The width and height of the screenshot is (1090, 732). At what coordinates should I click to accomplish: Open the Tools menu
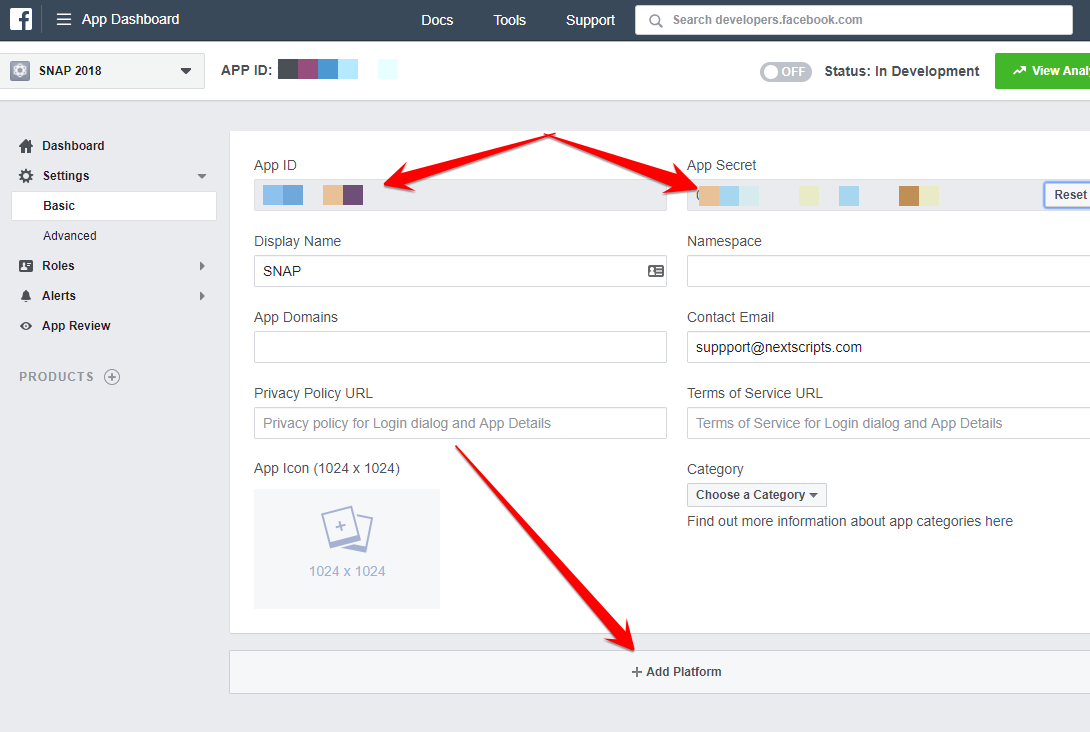point(510,20)
